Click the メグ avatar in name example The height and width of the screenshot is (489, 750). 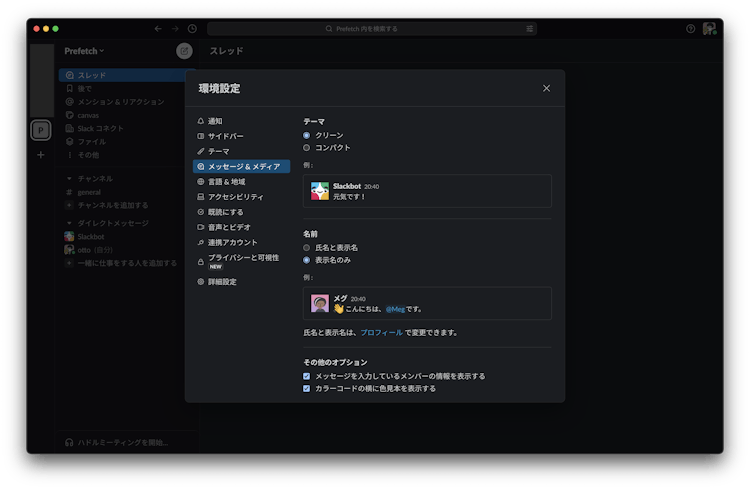pos(320,303)
